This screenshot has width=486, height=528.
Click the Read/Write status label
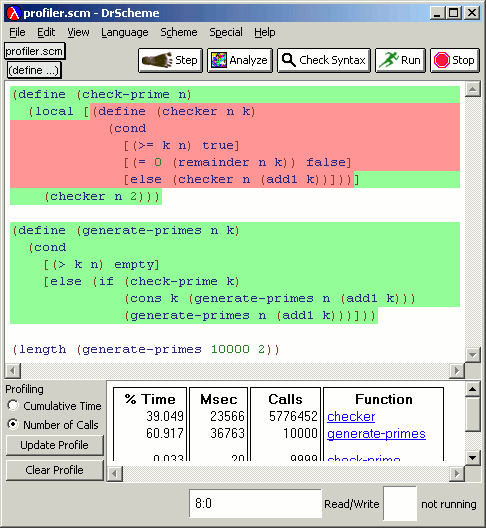(x=352, y=504)
